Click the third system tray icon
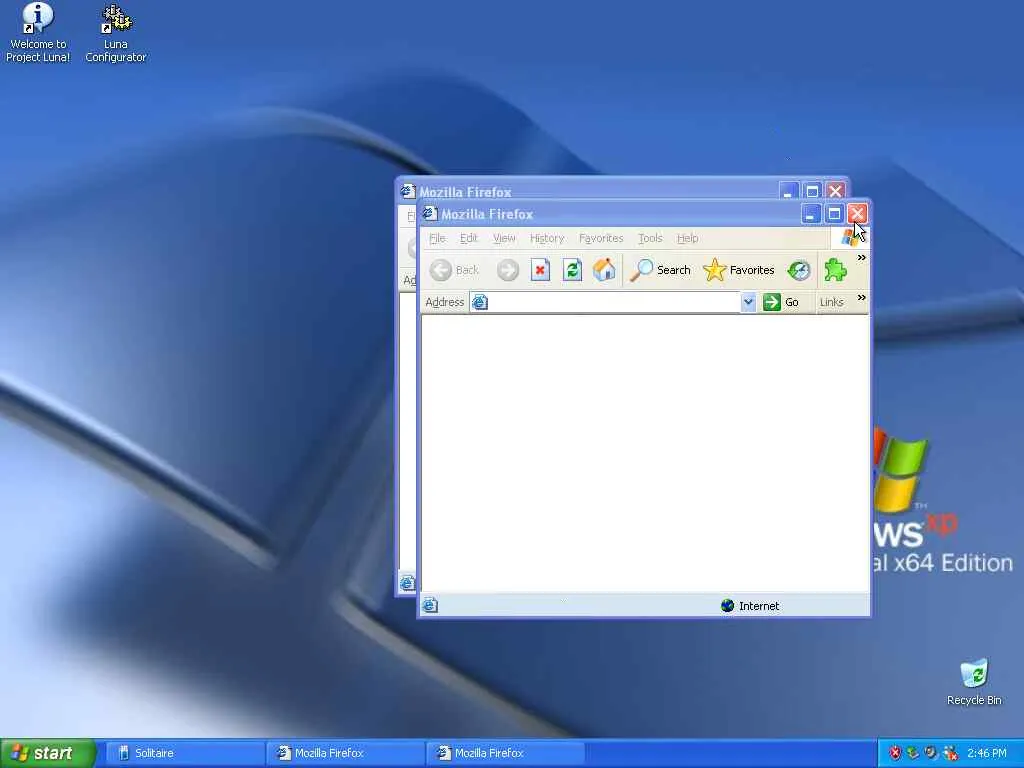Image resolution: width=1024 pixels, height=768 pixels. pyautogui.click(x=931, y=753)
